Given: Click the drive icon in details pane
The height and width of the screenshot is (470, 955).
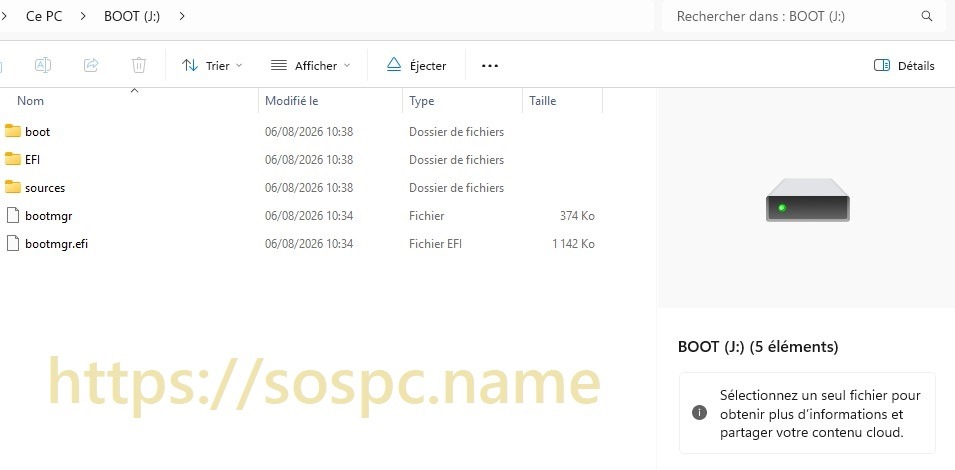Looking at the screenshot, I should pyautogui.click(x=808, y=200).
